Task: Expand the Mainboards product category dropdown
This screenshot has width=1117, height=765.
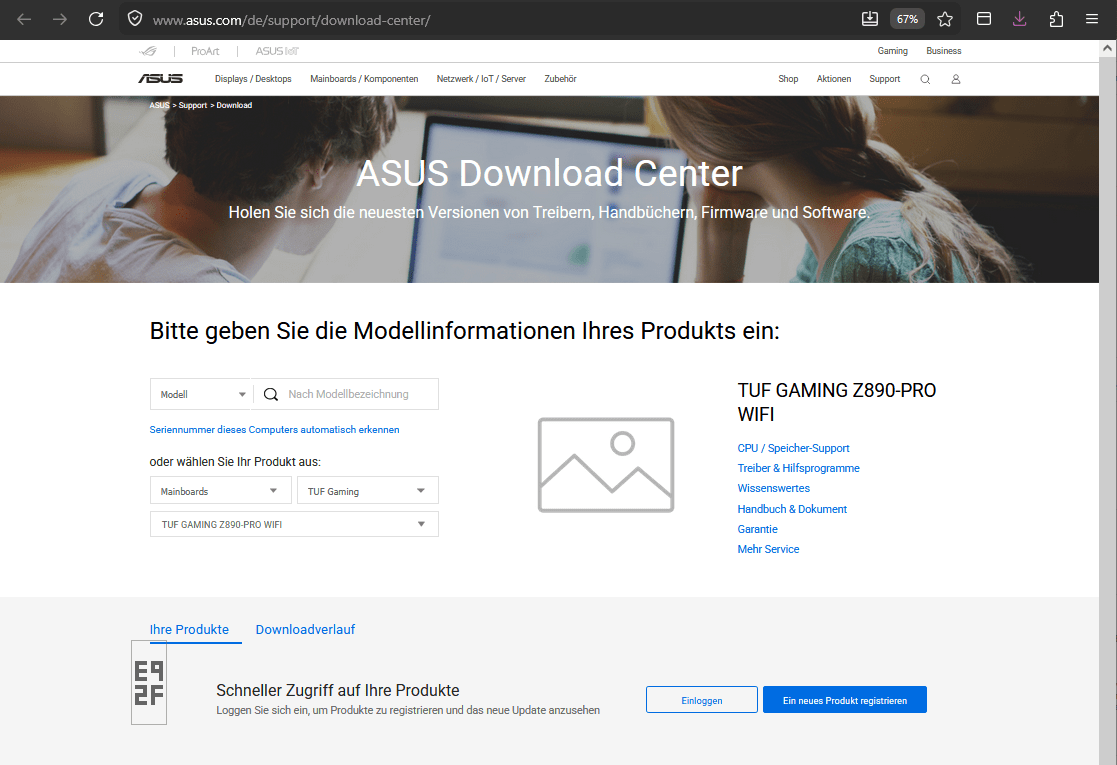Action: pyautogui.click(x=220, y=491)
